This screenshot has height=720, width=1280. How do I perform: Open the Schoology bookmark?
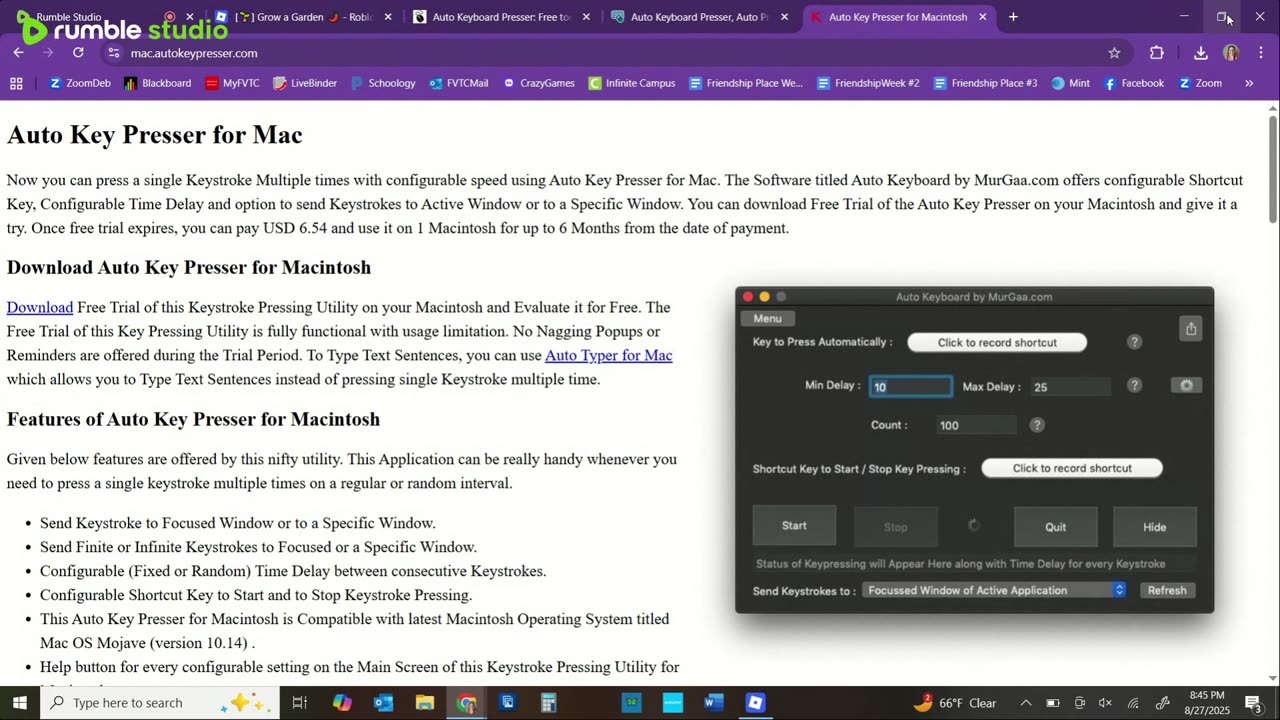coord(382,83)
